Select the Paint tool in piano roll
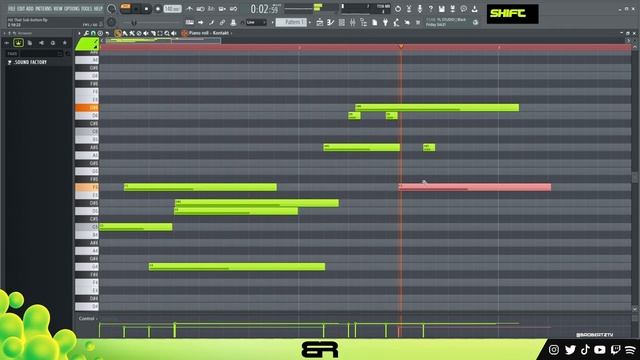This screenshot has width=640, height=360. coord(125,33)
